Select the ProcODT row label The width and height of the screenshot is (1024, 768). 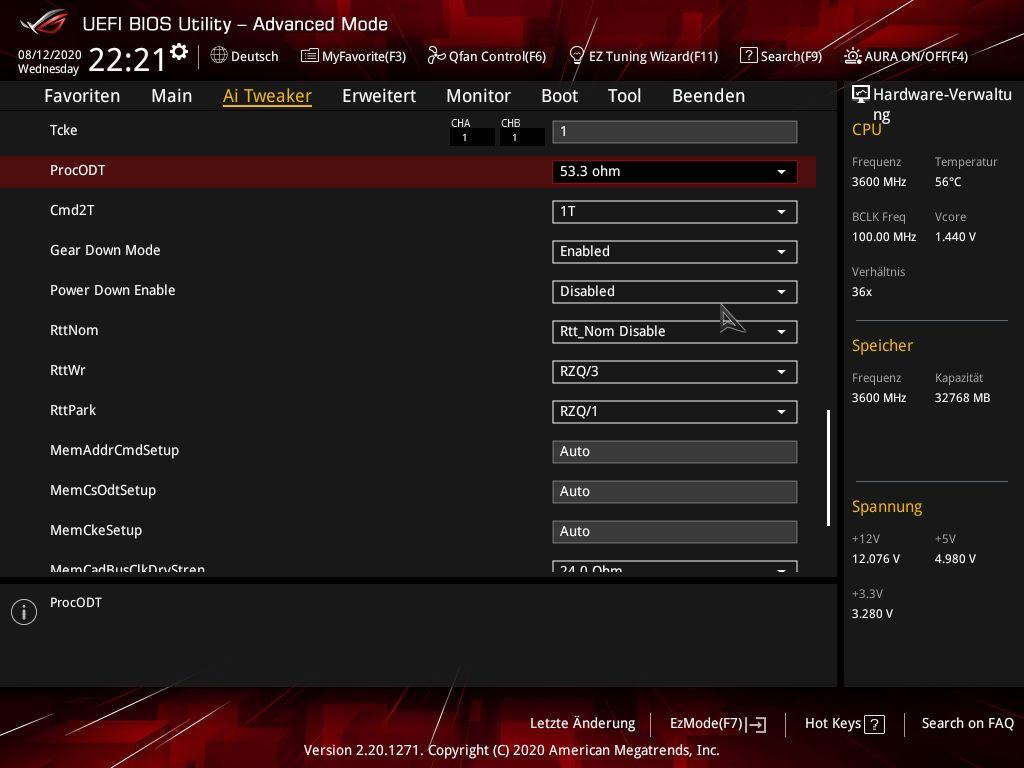pyautogui.click(x=78, y=170)
